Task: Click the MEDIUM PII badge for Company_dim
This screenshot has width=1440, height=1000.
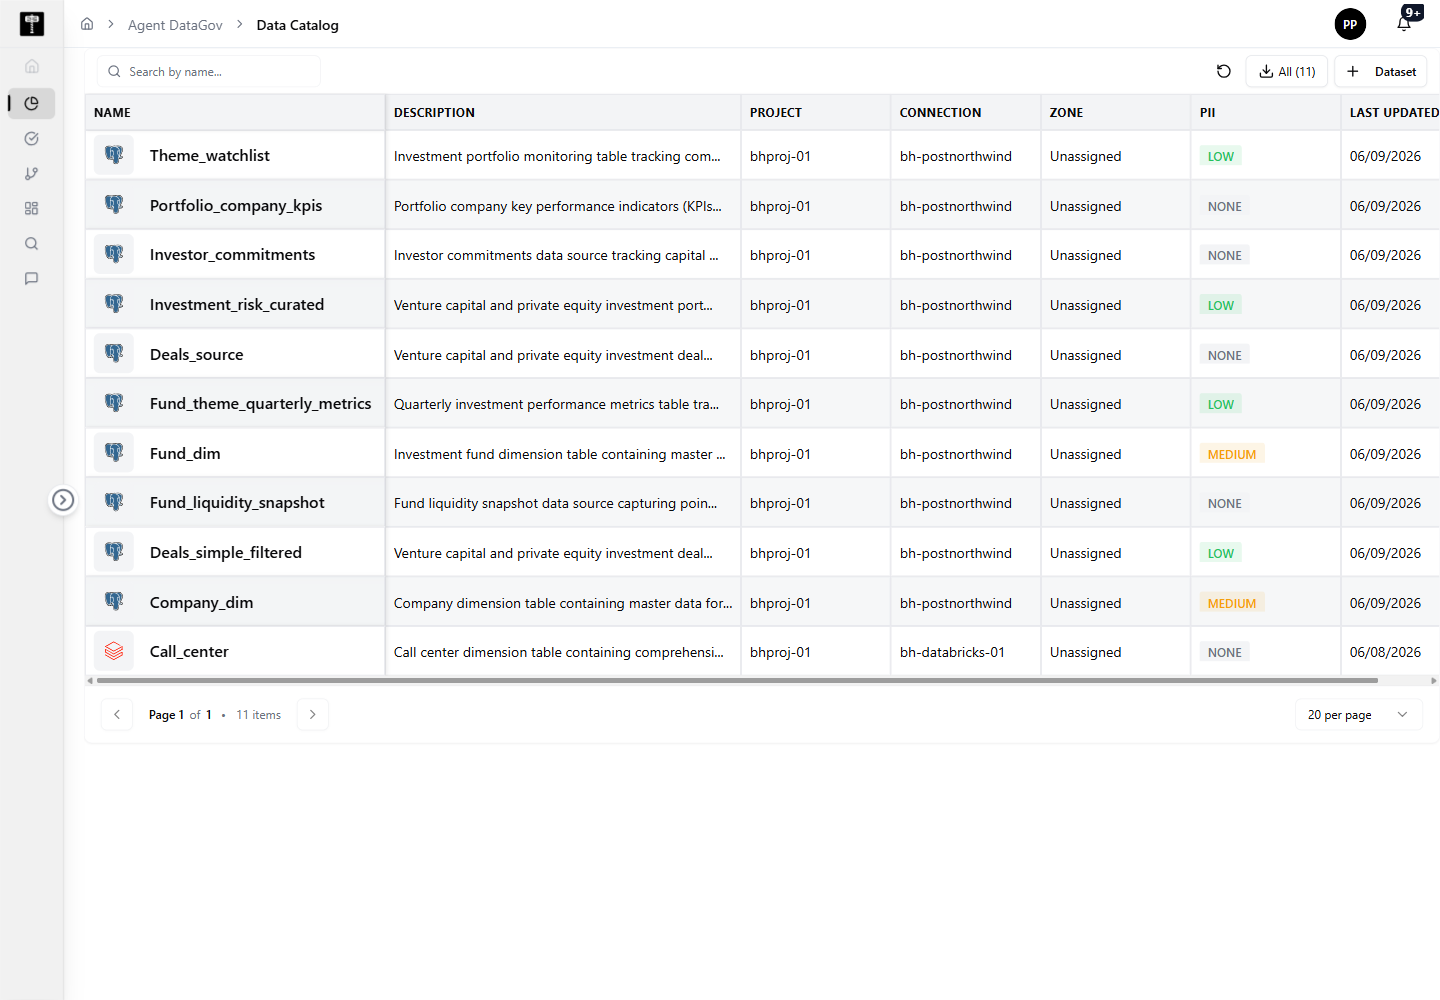Action: pos(1232,603)
